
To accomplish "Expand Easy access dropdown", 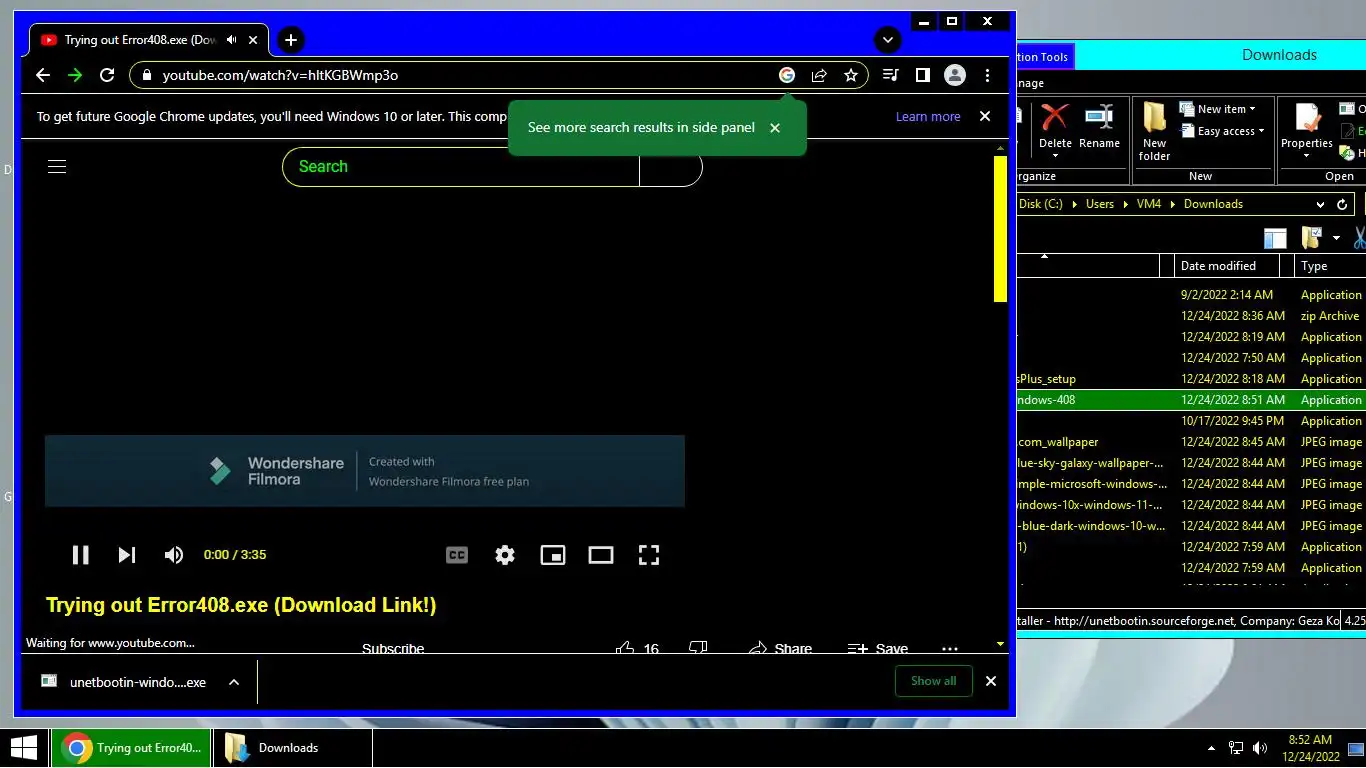I will [x=1222, y=131].
